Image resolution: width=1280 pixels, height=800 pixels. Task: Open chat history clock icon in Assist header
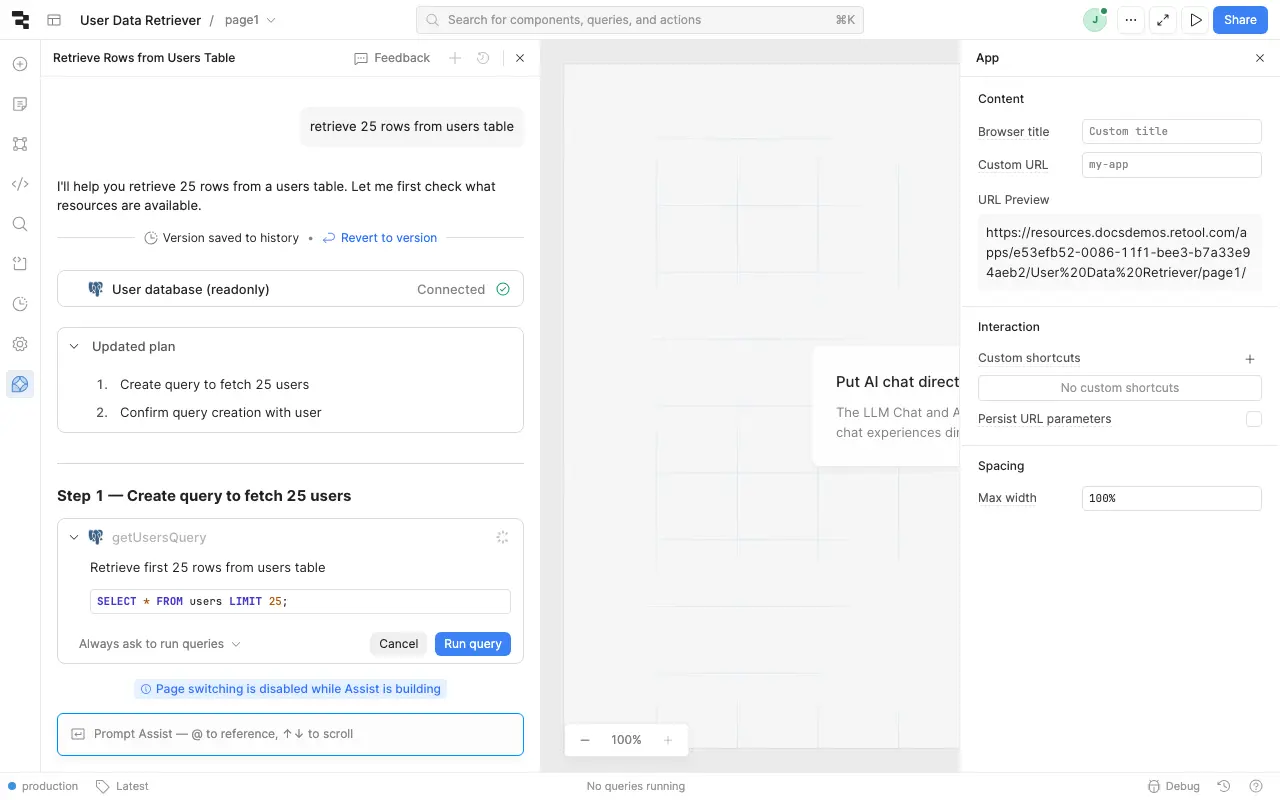483,58
